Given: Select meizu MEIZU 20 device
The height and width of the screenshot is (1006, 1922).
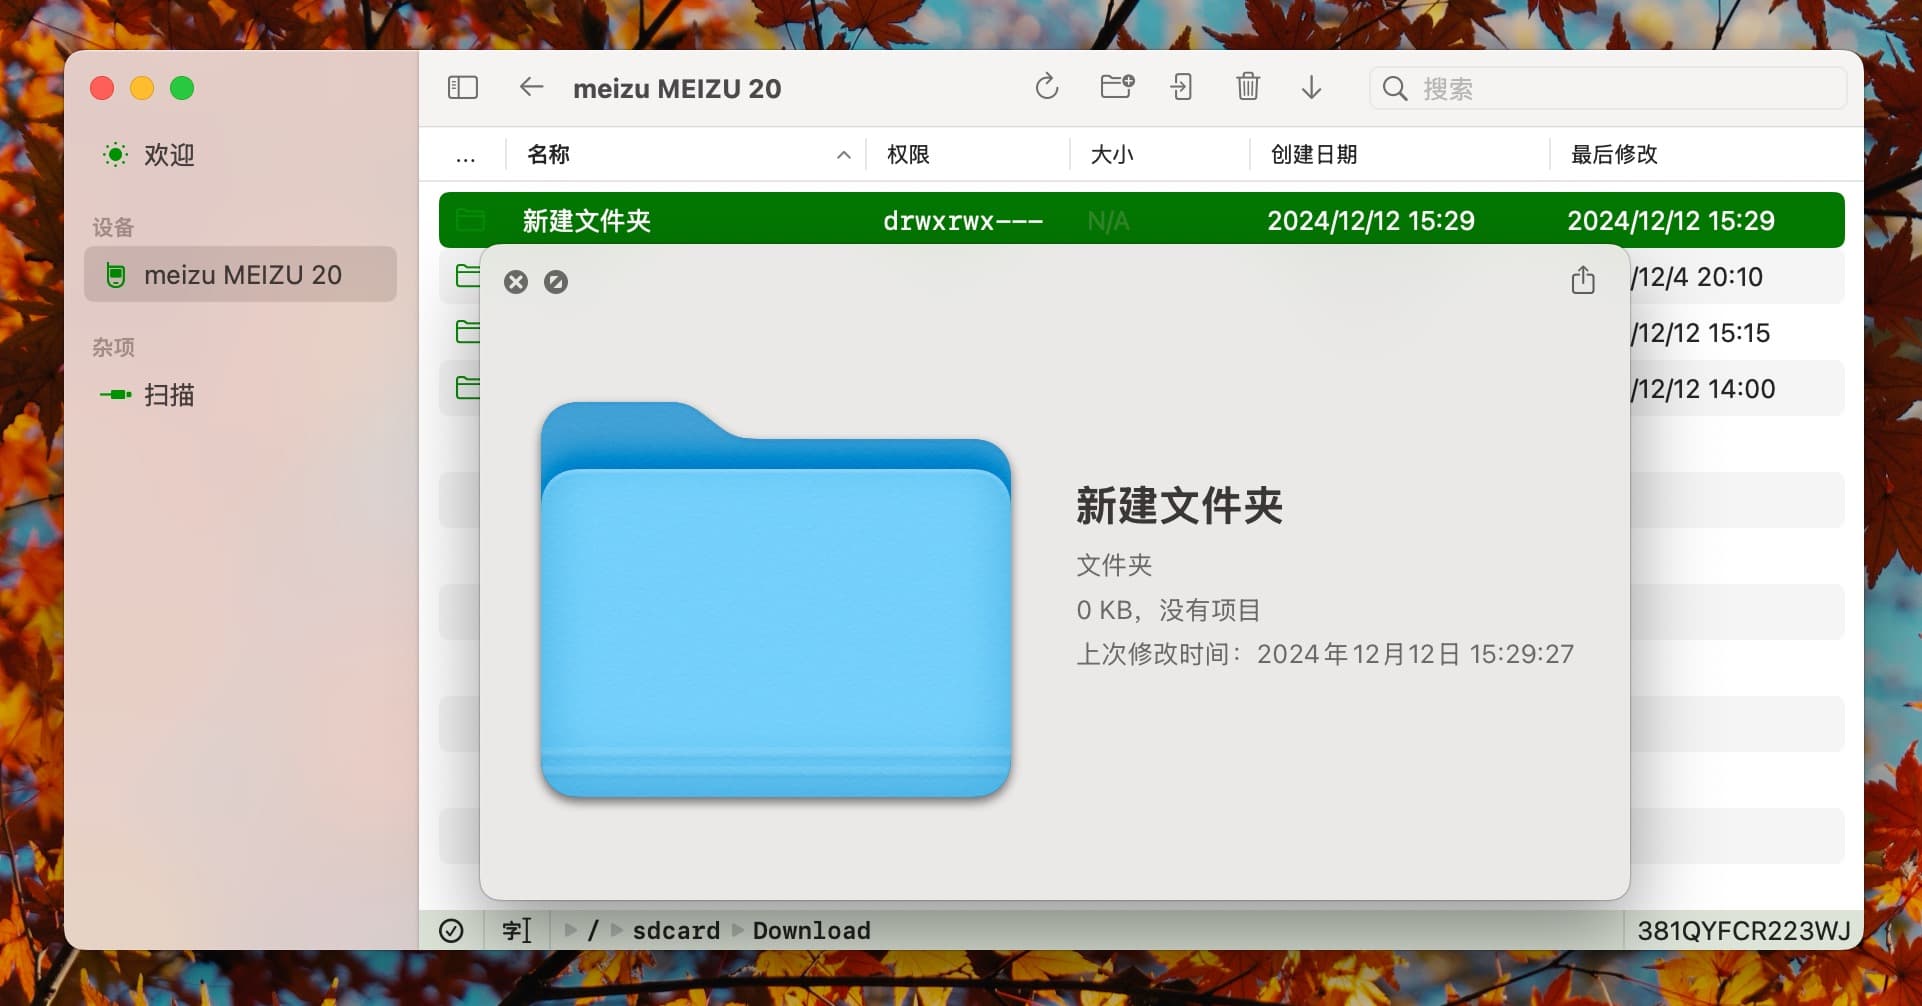Looking at the screenshot, I should coord(241,275).
